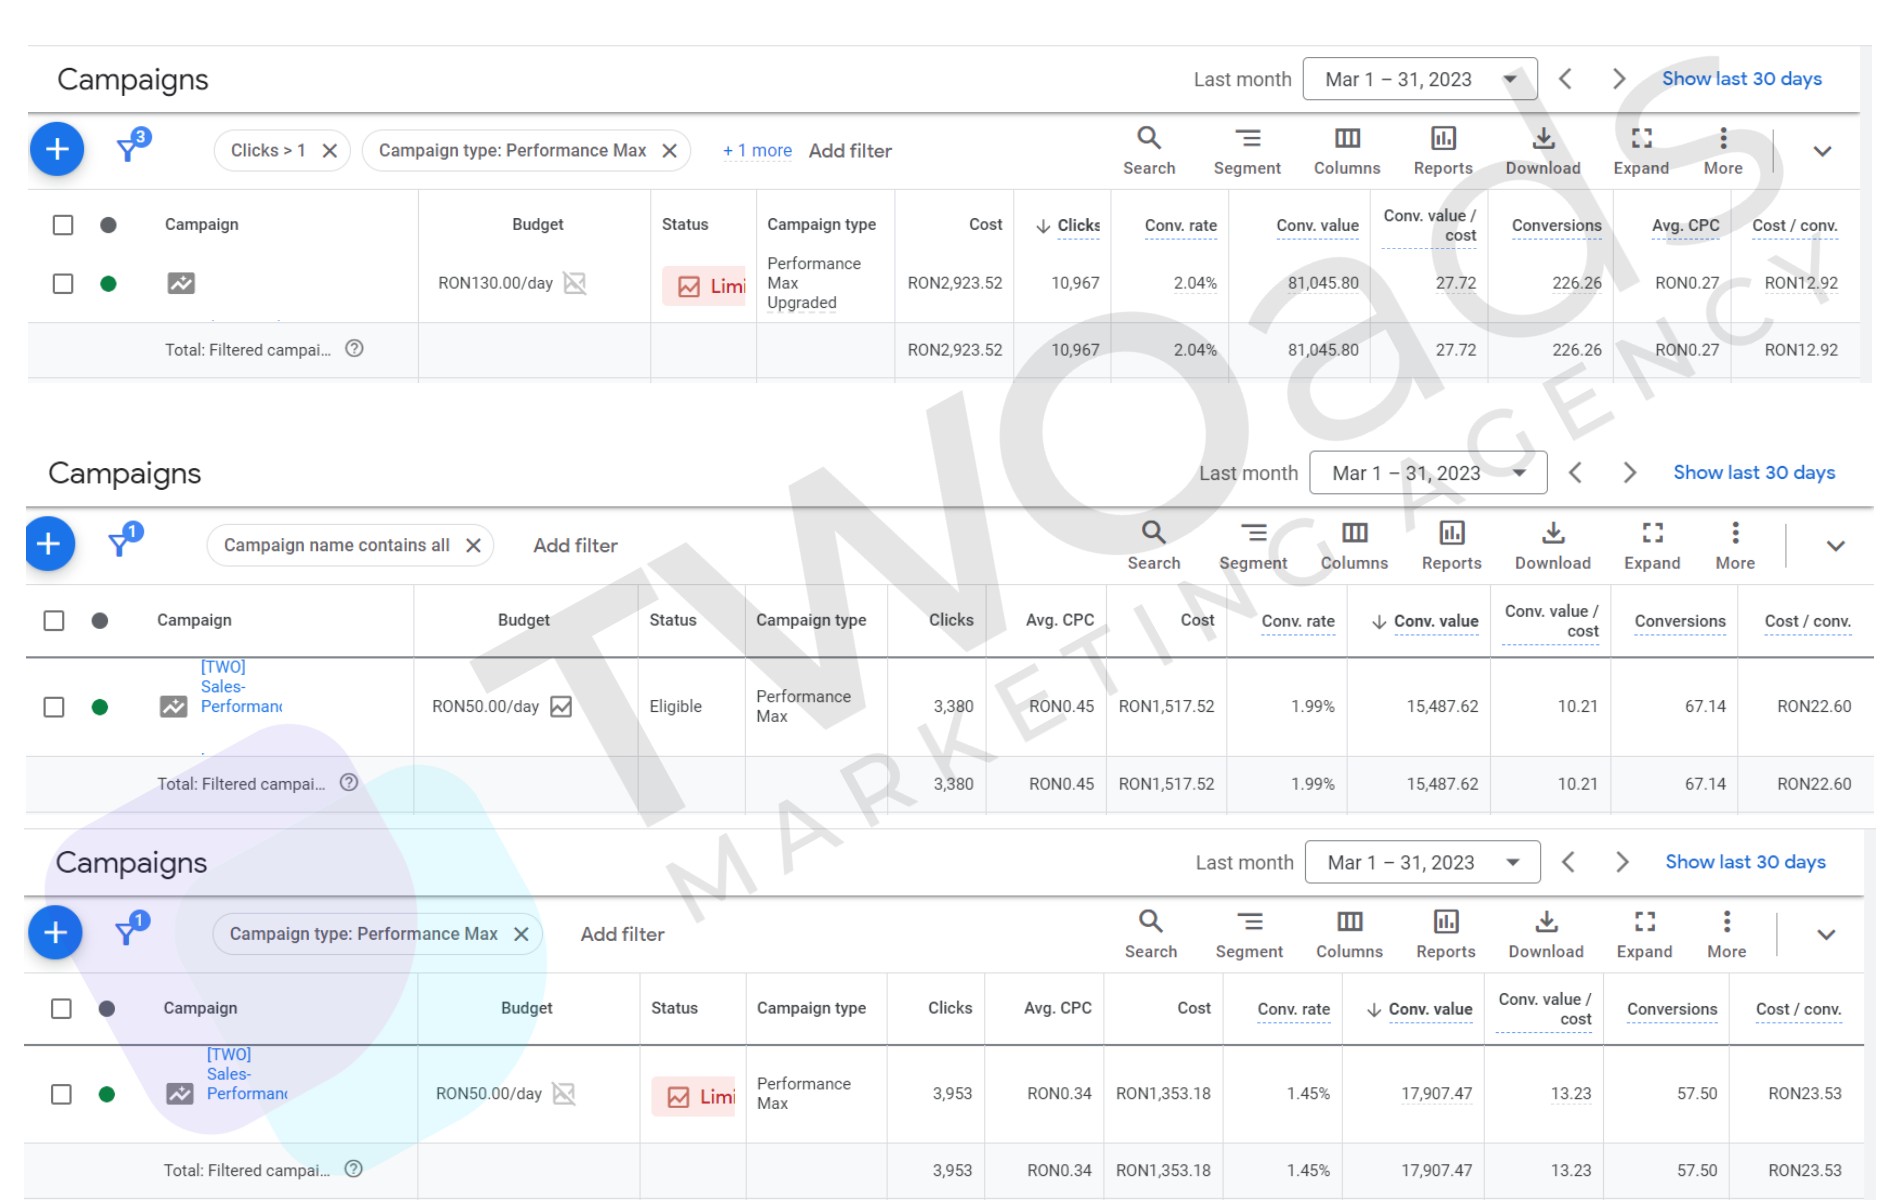Click Download in top panel toolbar

[x=1543, y=151]
